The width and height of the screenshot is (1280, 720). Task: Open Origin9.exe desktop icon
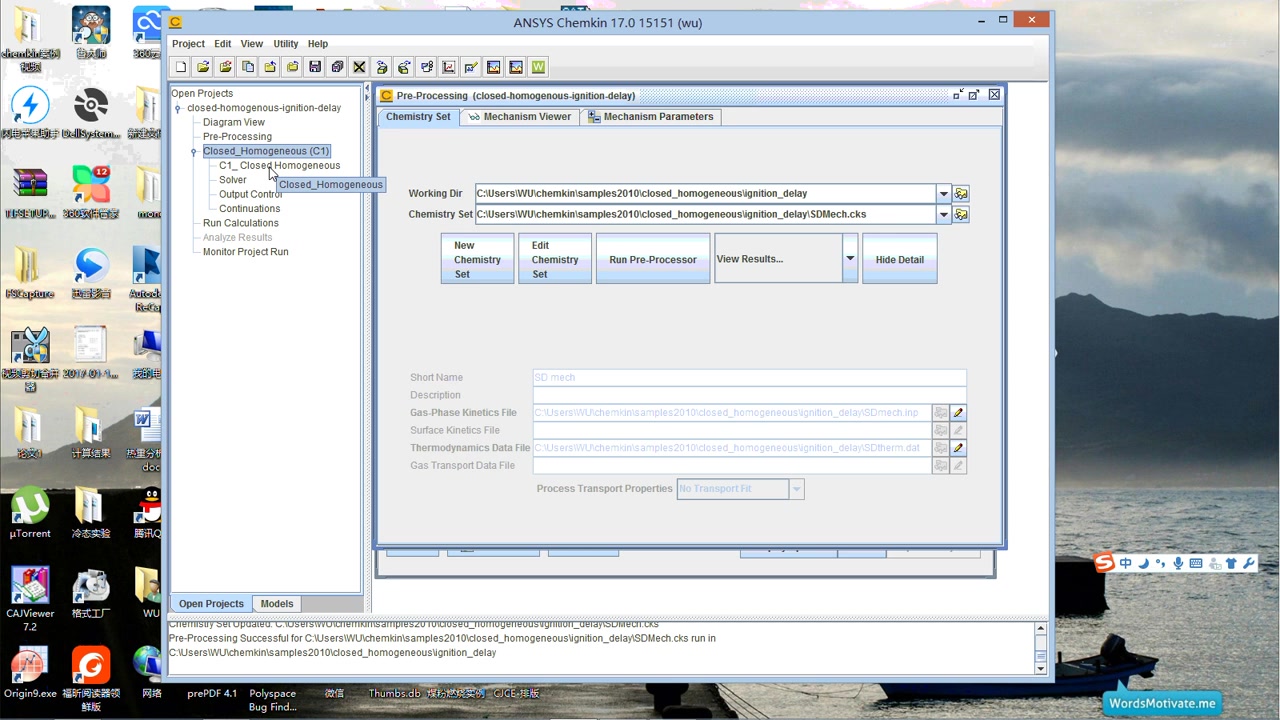point(30,674)
